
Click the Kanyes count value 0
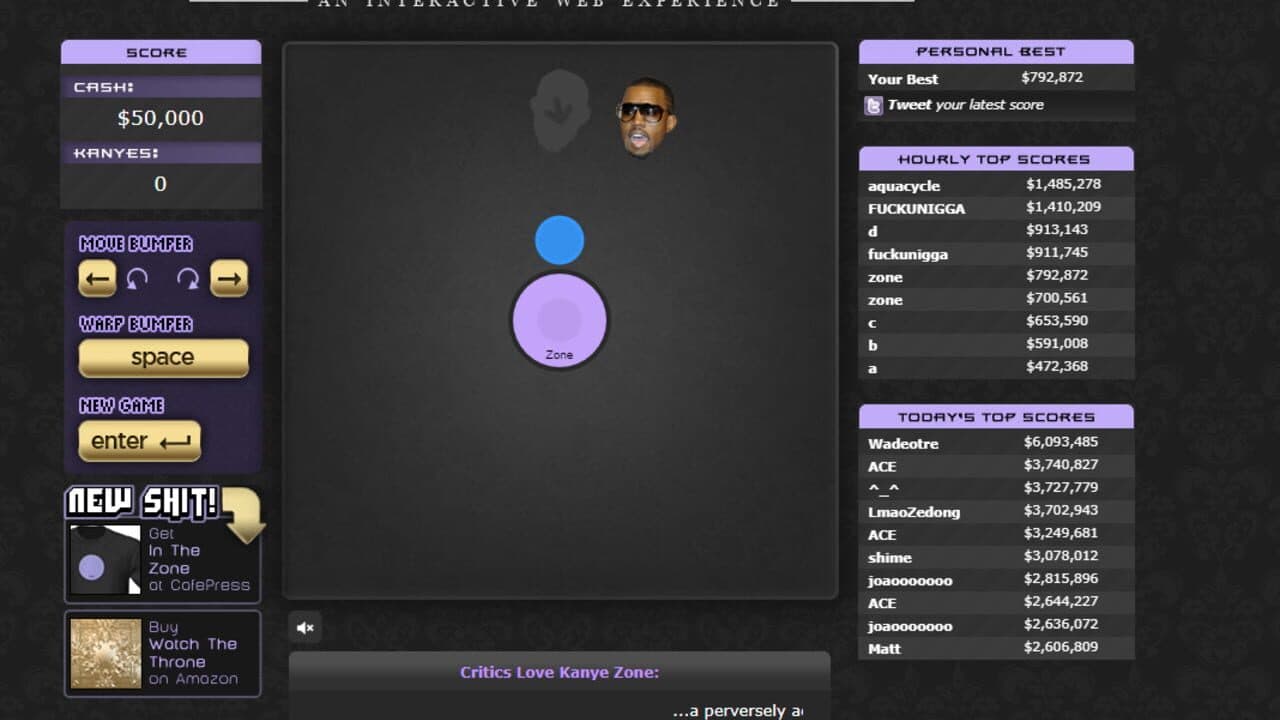(x=160, y=184)
